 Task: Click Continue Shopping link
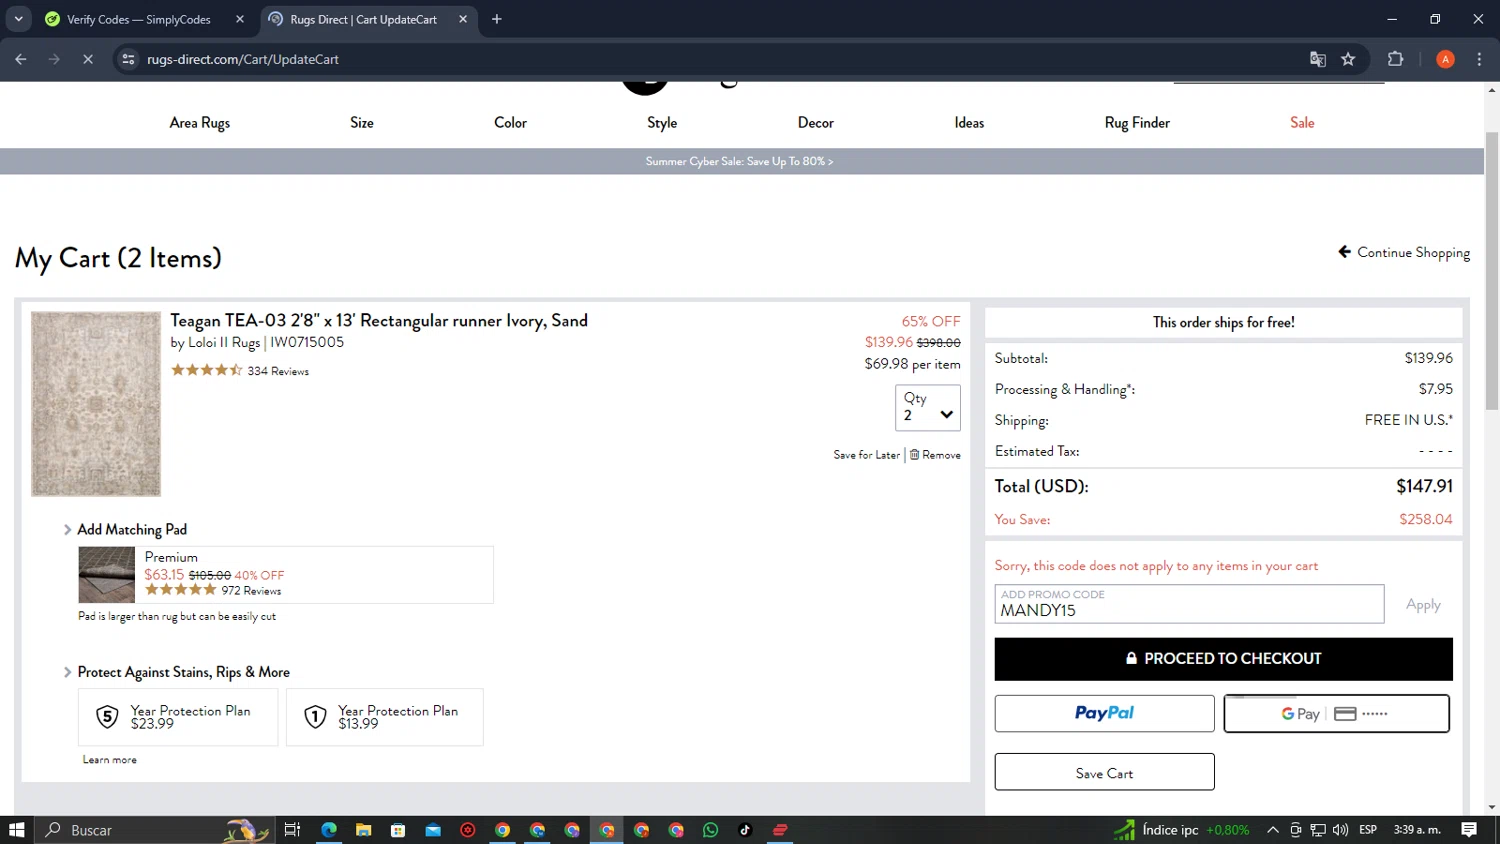1404,252
